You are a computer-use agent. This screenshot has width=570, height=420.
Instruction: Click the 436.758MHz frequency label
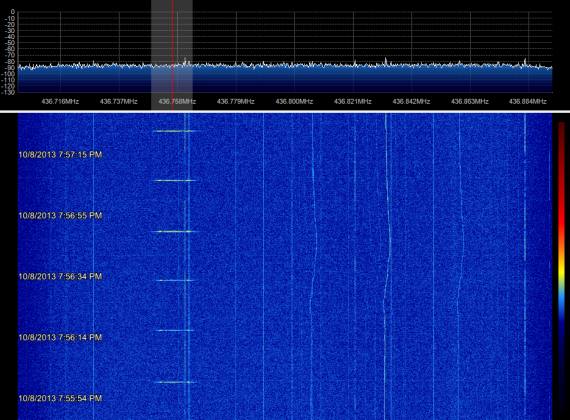(177, 101)
